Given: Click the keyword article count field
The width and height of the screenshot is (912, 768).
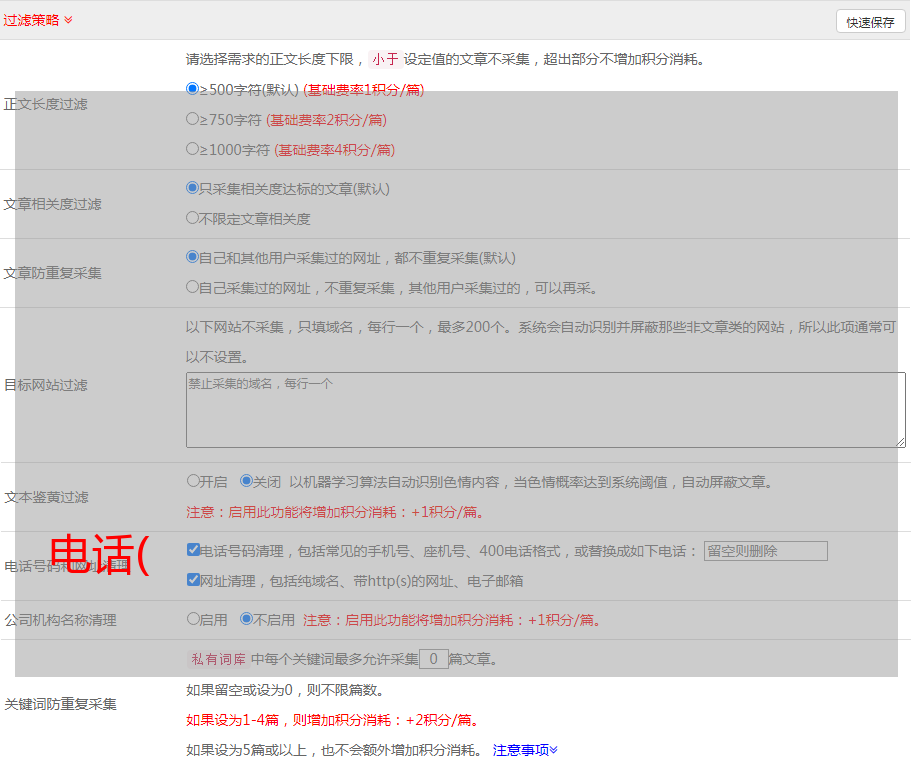Looking at the screenshot, I should coord(433,659).
